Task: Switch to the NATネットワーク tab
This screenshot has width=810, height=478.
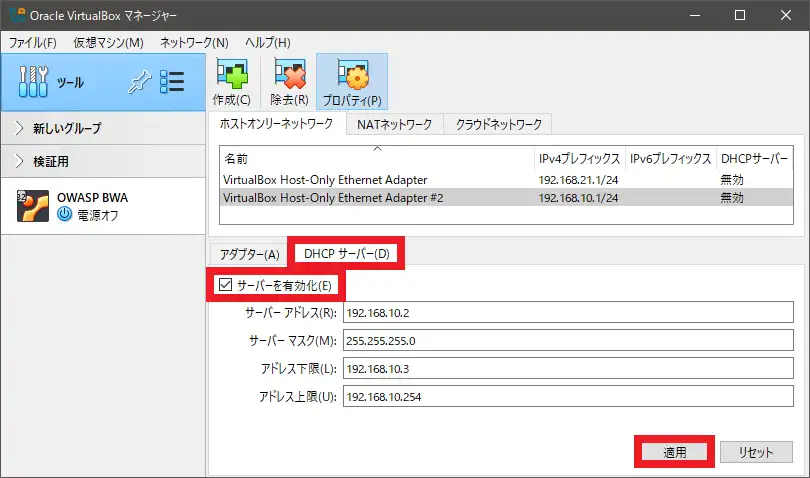Action: (395, 125)
